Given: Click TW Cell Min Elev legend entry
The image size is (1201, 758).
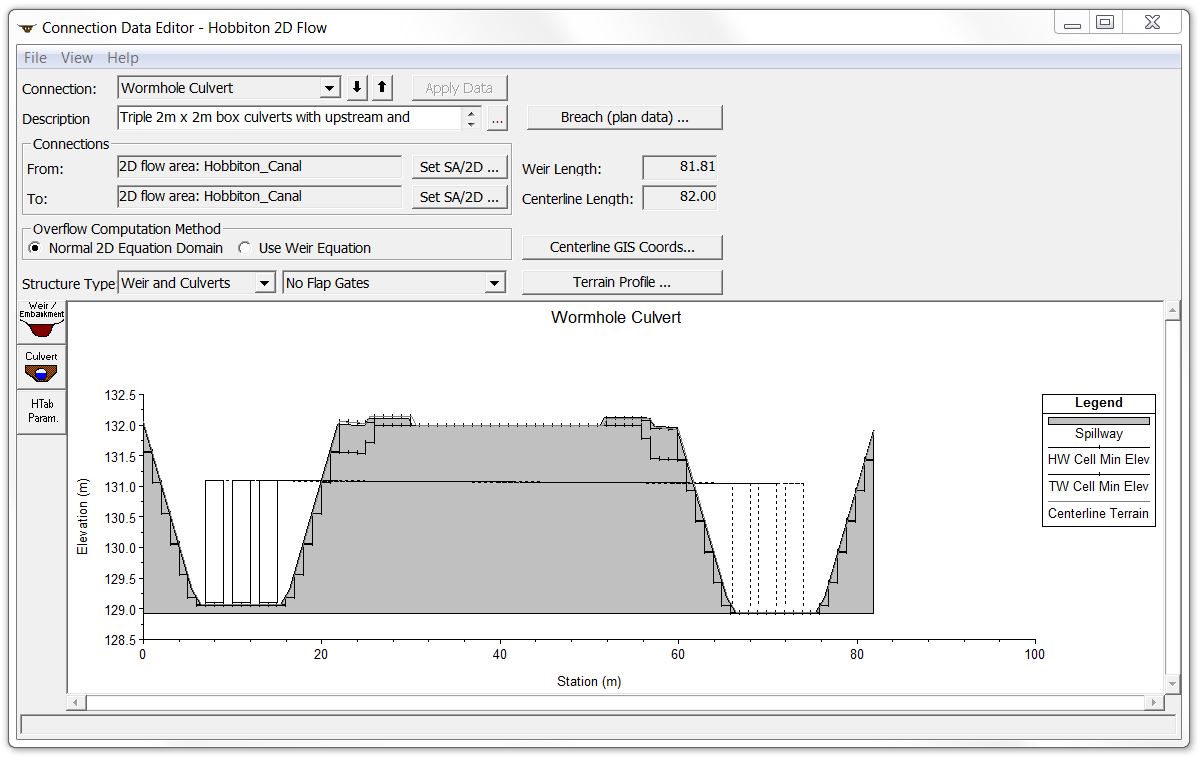Looking at the screenshot, I should coord(1098,487).
